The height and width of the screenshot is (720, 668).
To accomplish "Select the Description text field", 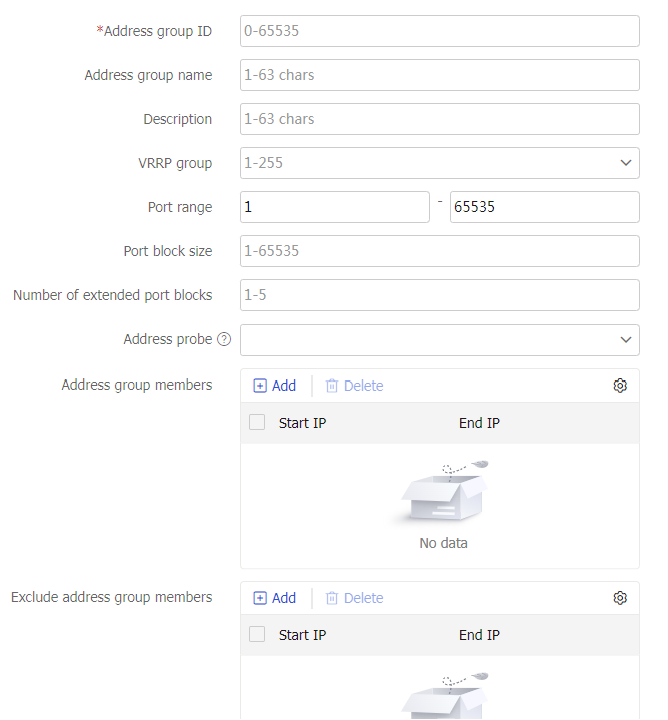I will click(x=439, y=119).
